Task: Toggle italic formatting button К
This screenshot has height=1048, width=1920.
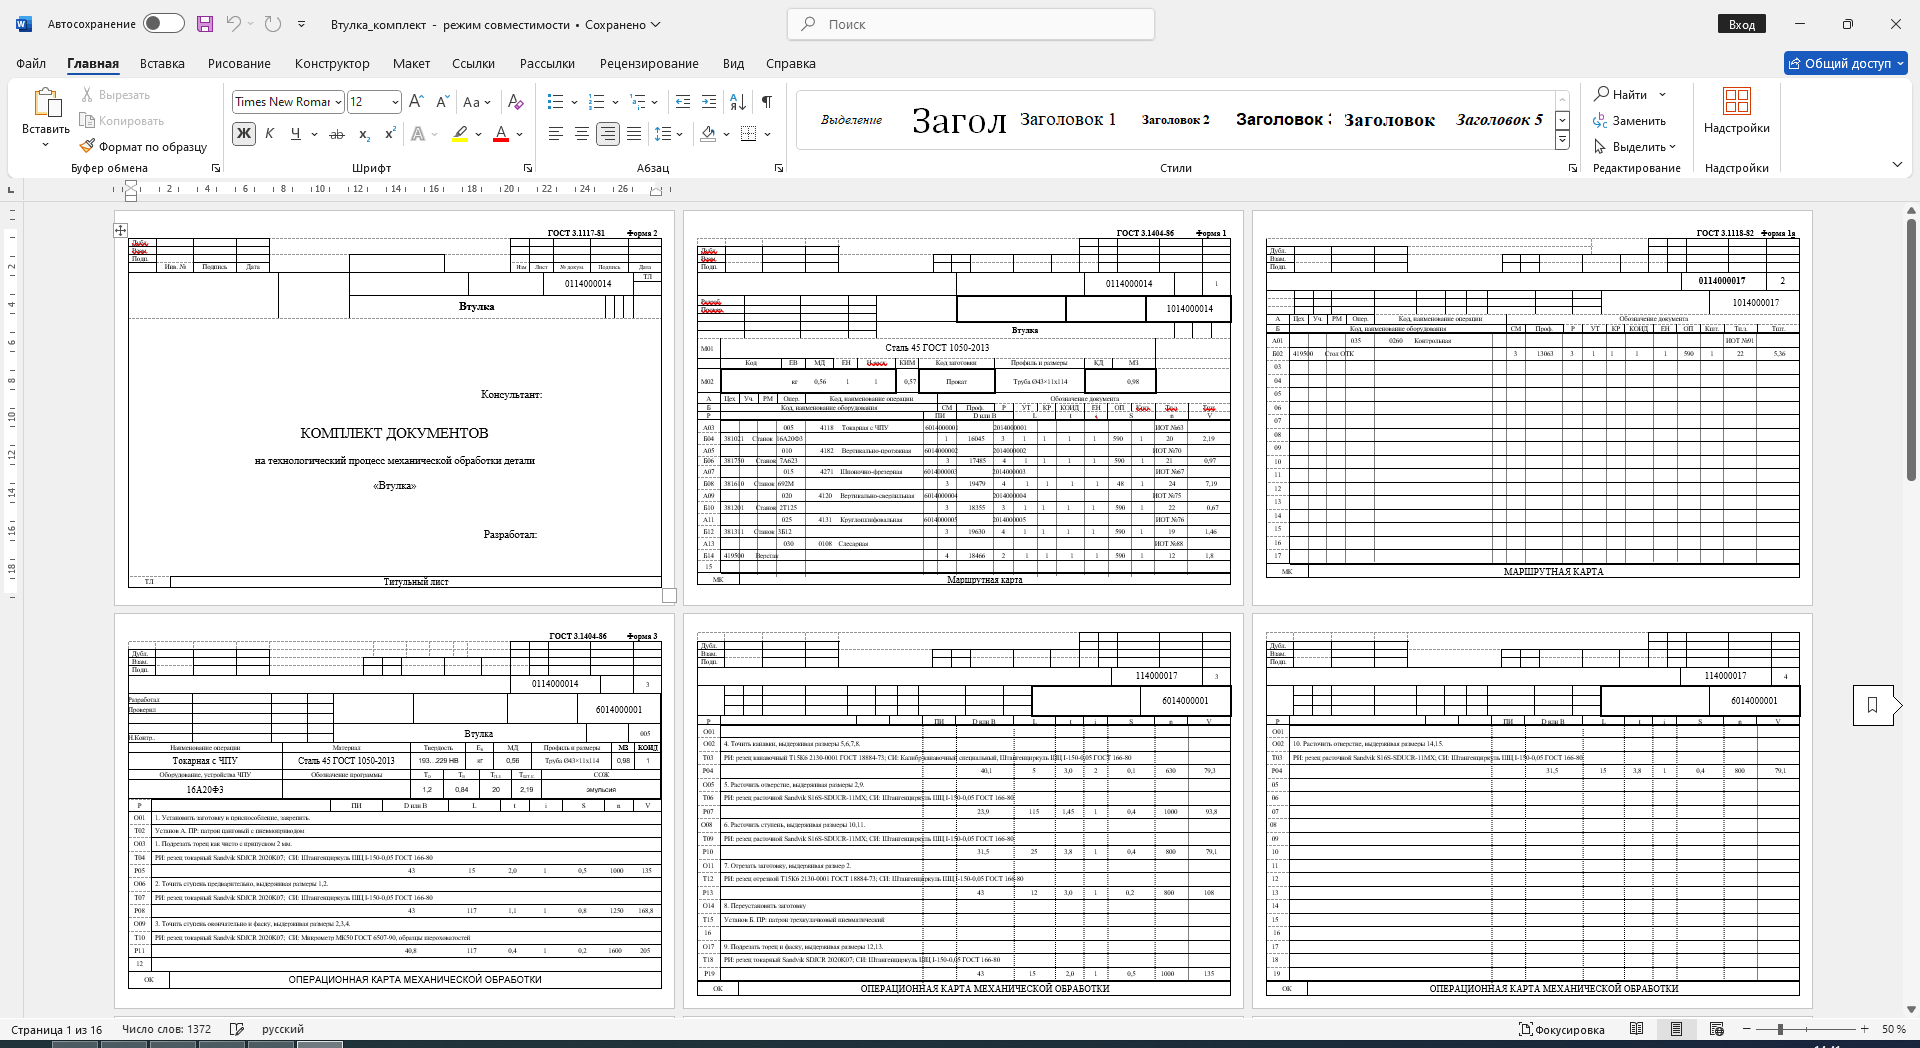Action: pyautogui.click(x=269, y=134)
